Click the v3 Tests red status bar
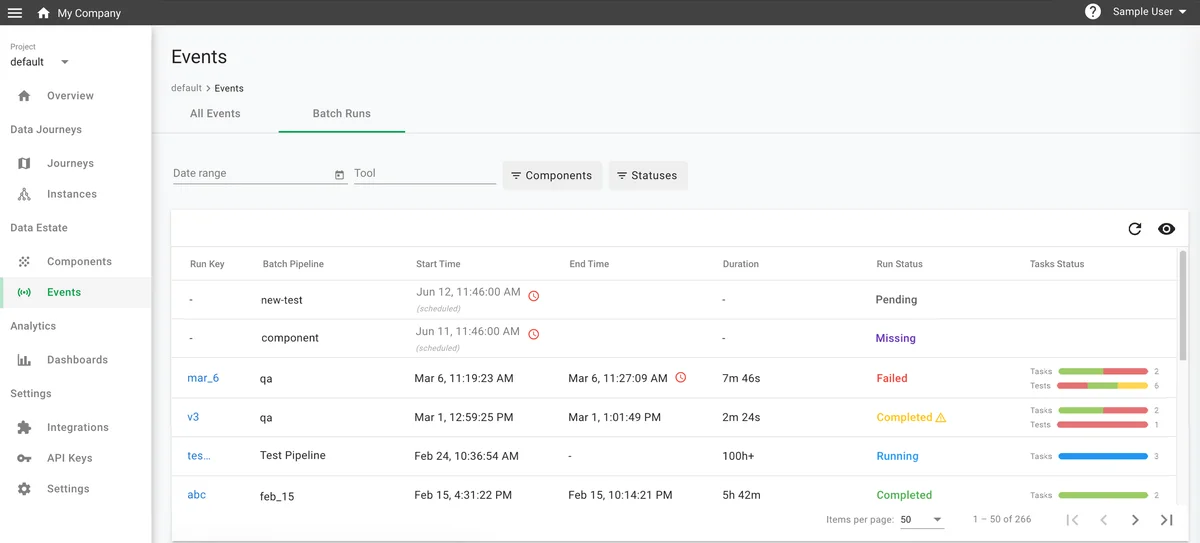The width and height of the screenshot is (1200, 543). click(x=1102, y=425)
